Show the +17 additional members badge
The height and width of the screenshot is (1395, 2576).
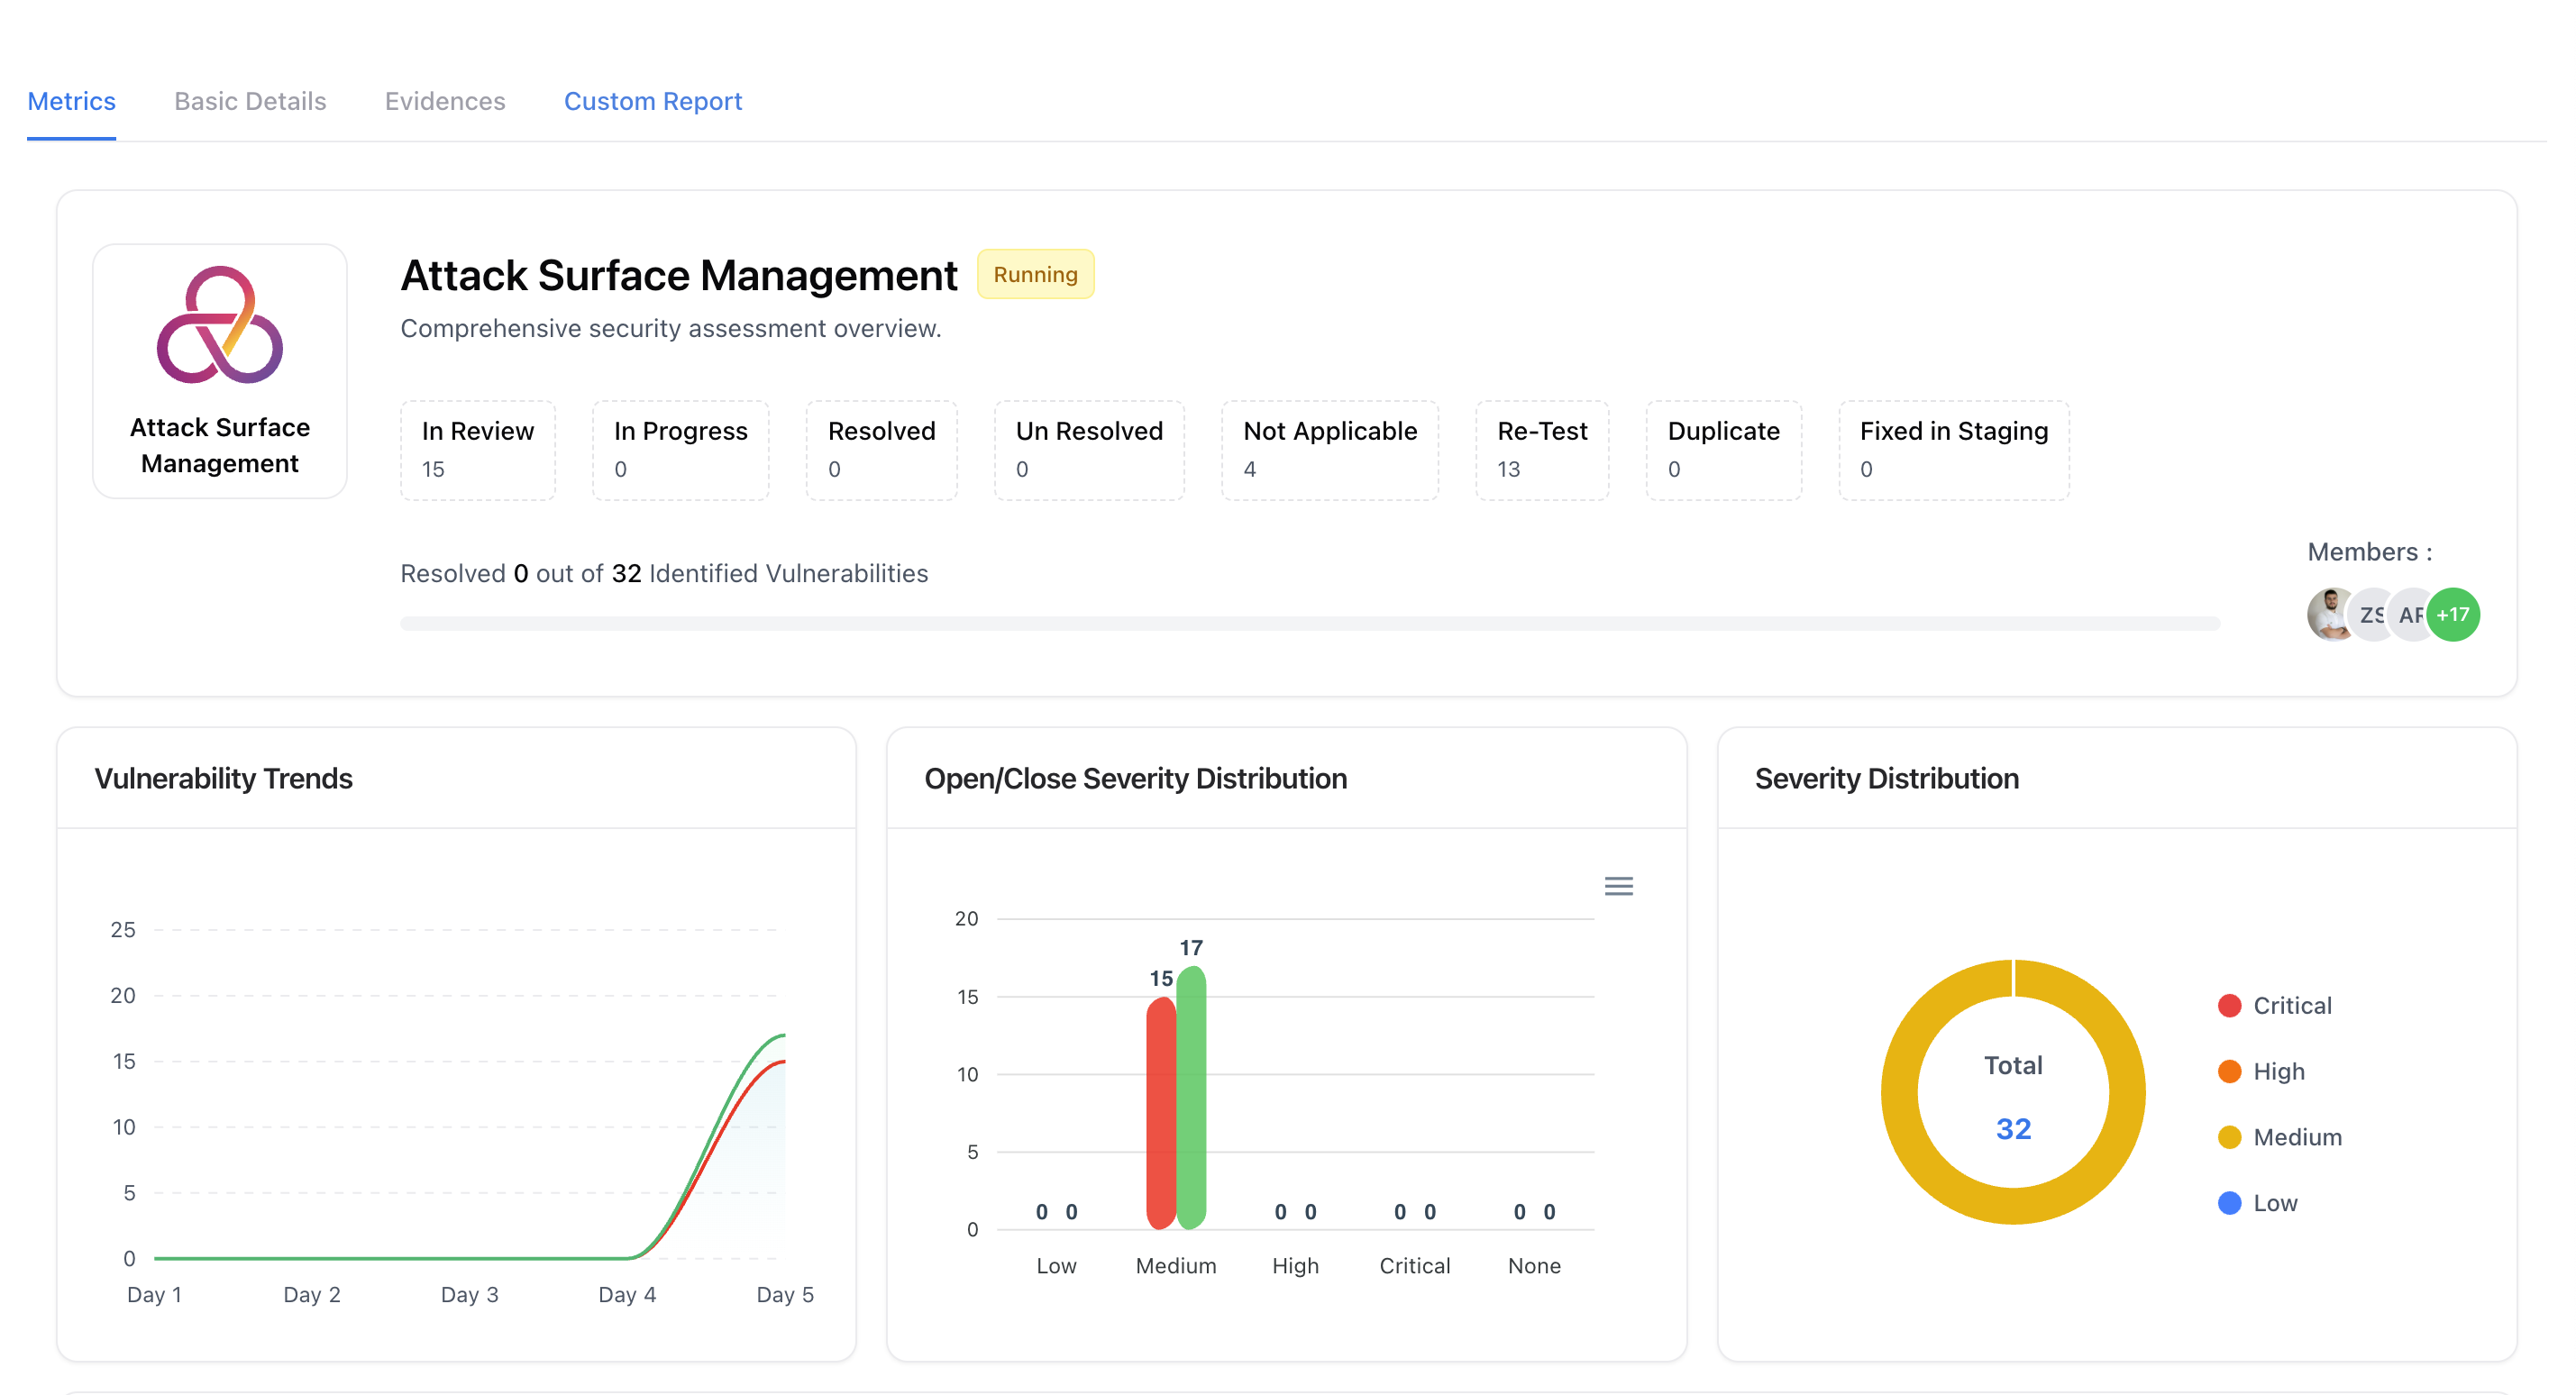point(2454,614)
